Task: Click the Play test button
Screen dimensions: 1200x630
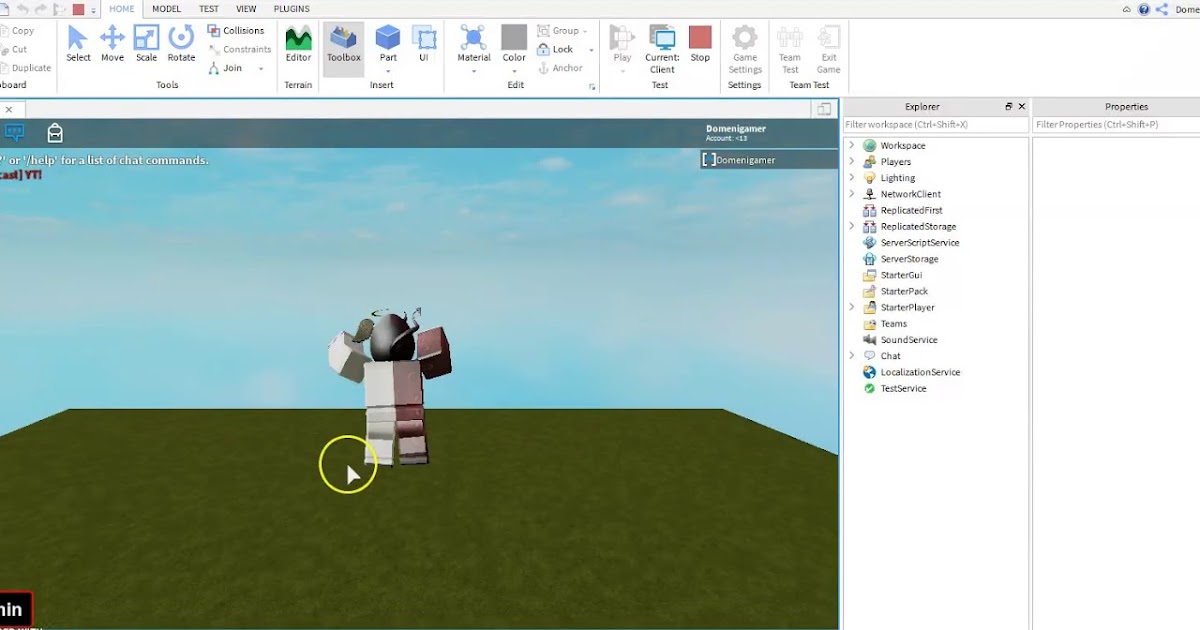Action: 622,45
